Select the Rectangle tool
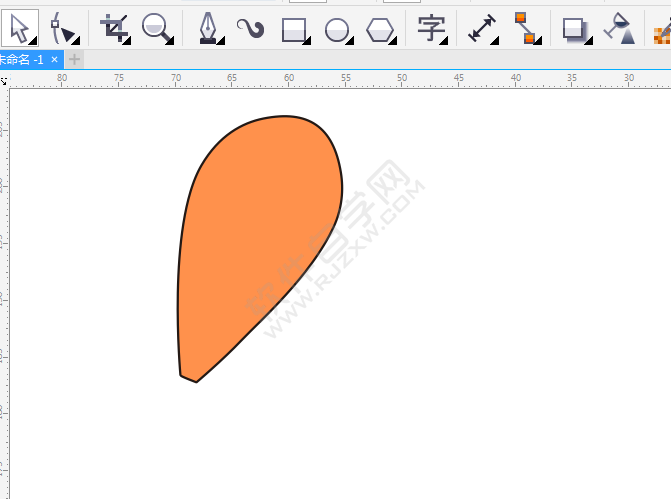 coord(293,29)
